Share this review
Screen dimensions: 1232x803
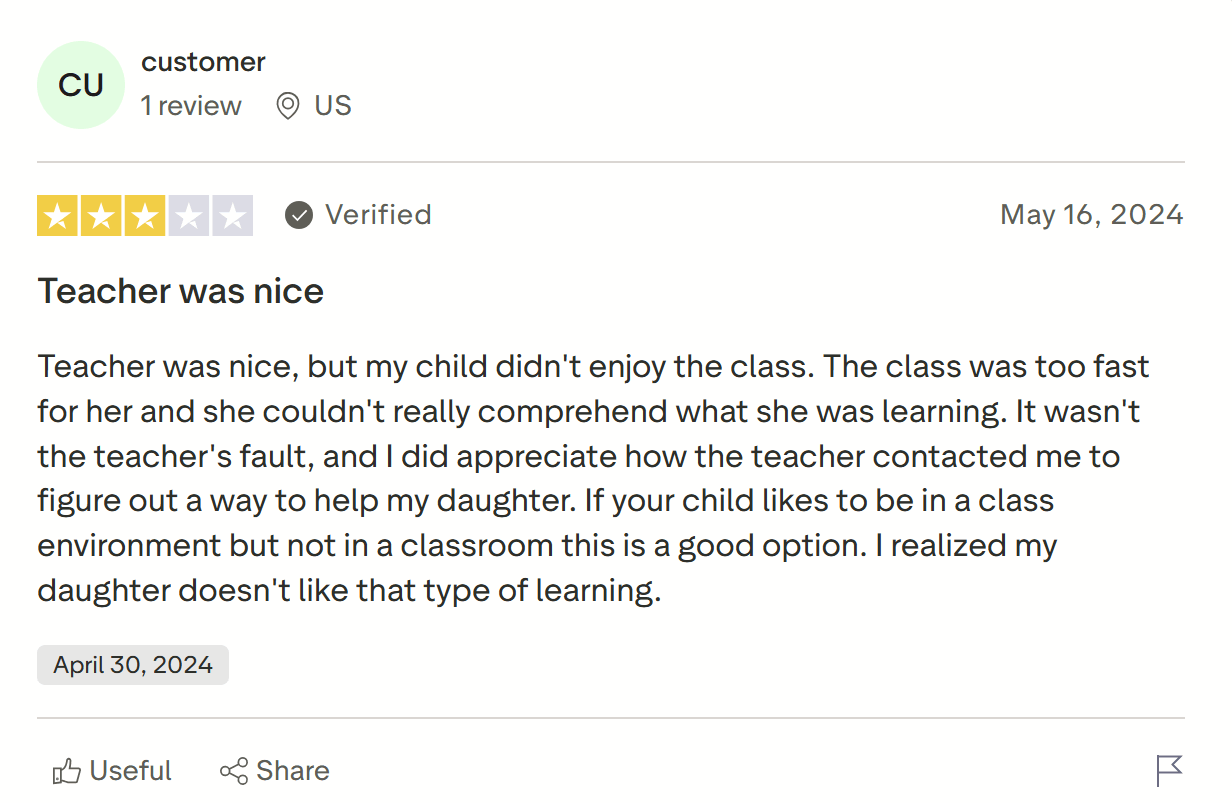pos(274,770)
